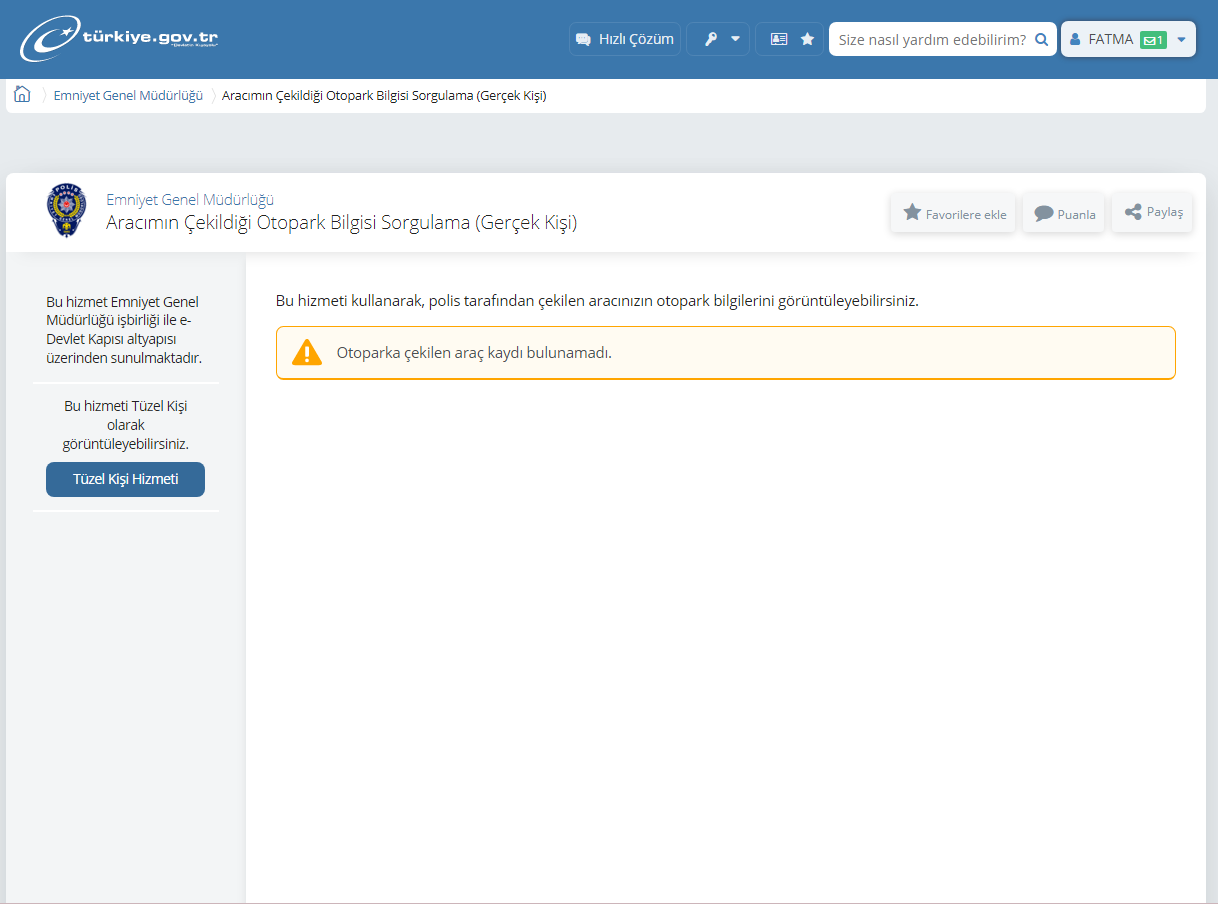The width and height of the screenshot is (1218, 904).
Task: Focus the 'Size nasıl yardım edebilirim?' search field
Action: point(930,39)
